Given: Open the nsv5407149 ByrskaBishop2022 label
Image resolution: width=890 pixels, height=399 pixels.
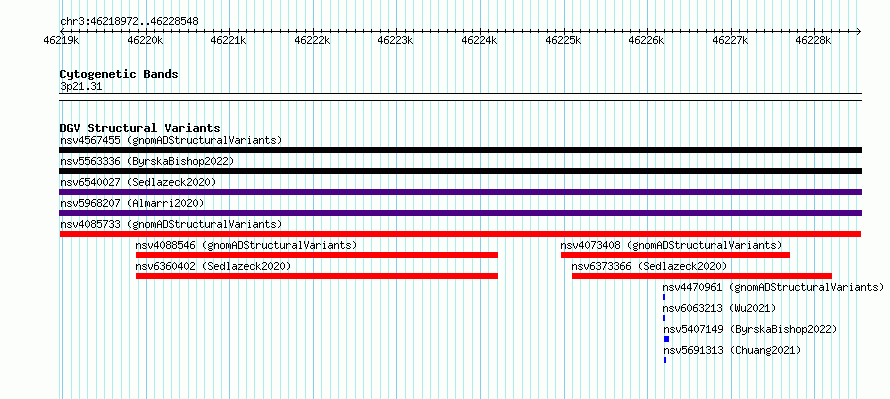Looking at the screenshot, I should point(750,329).
